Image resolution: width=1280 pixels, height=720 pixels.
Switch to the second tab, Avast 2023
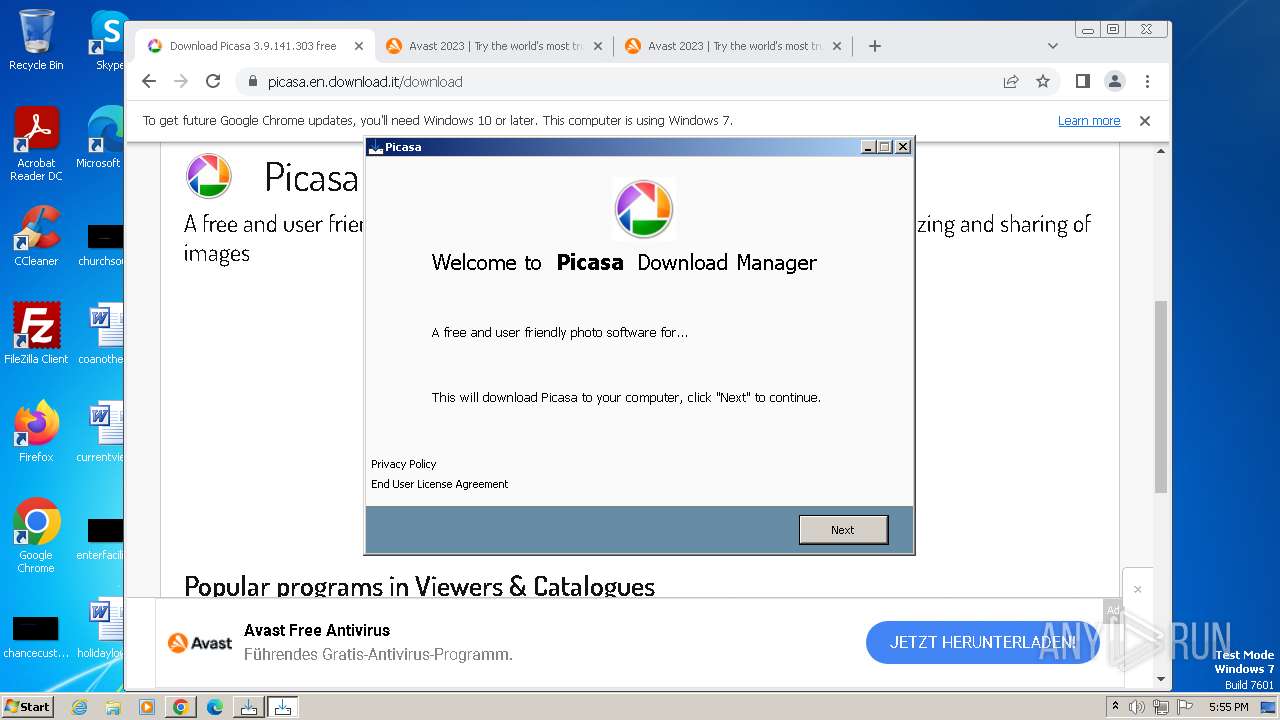493,46
